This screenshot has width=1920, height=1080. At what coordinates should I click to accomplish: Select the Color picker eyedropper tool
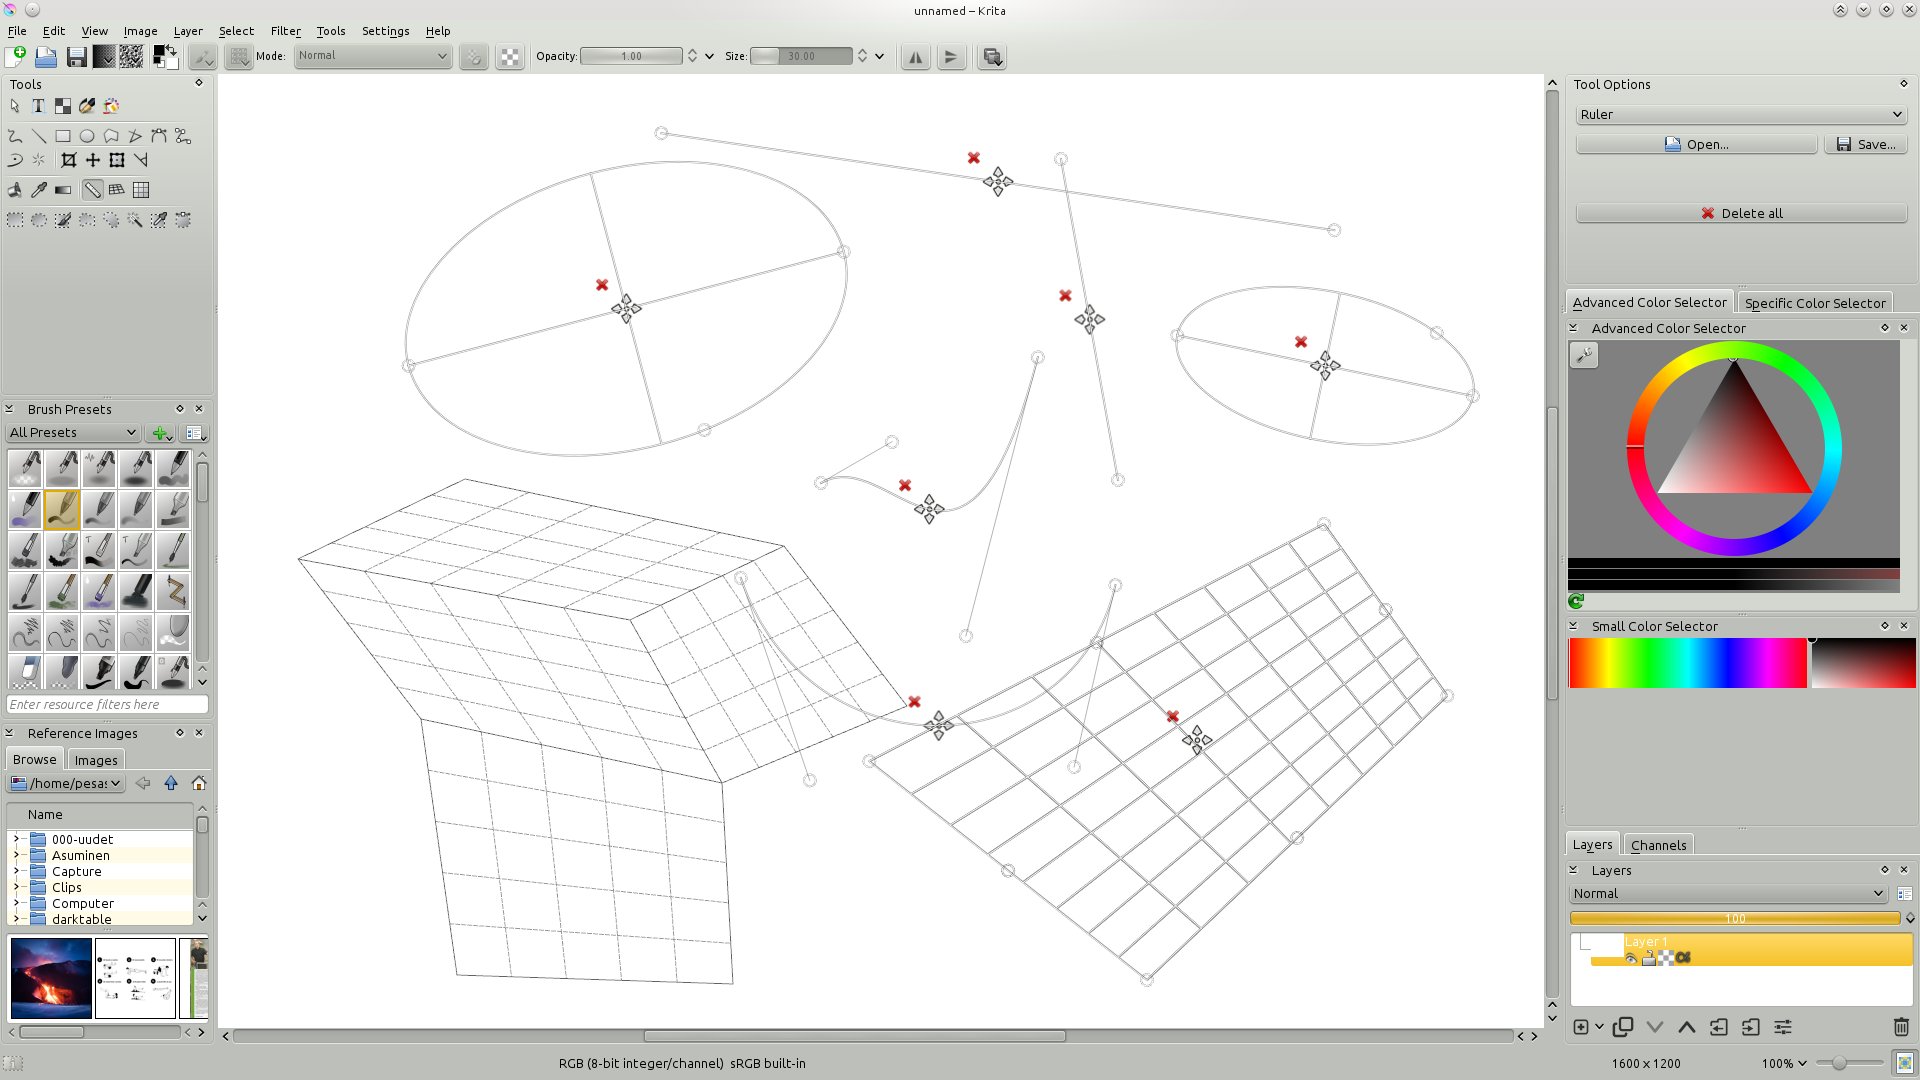(39, 190)
